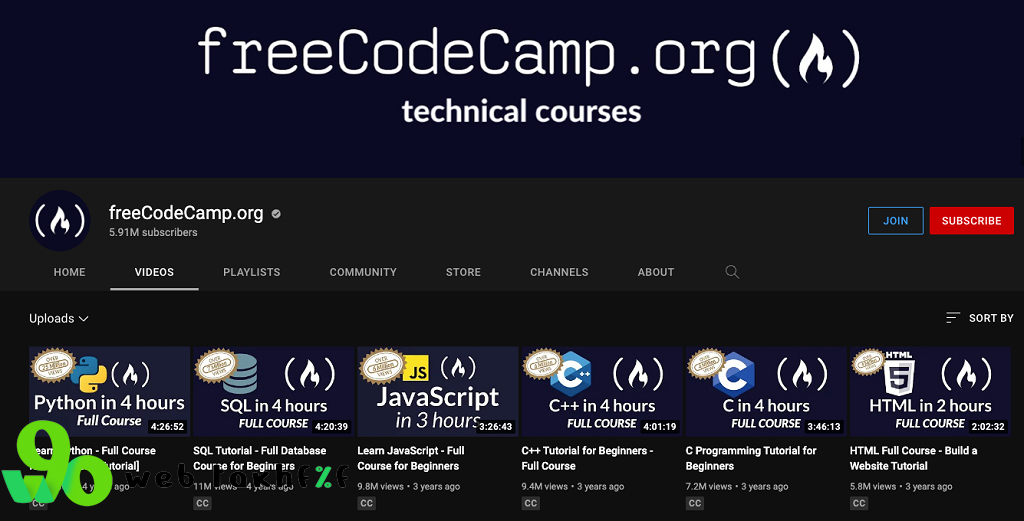1024x521 pixels.
Task: Go to the HOME tab
Action: [69, 272]
